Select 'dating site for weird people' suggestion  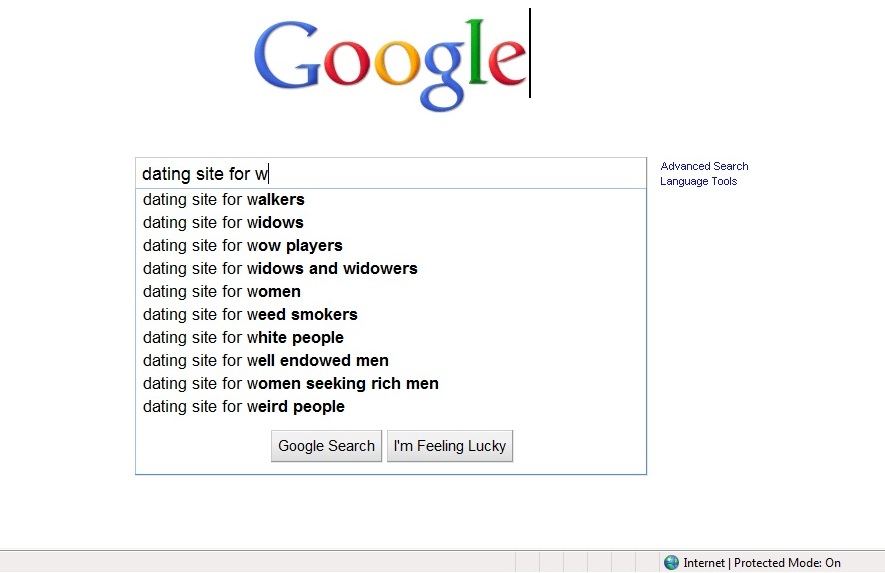(x=391, y=406)
